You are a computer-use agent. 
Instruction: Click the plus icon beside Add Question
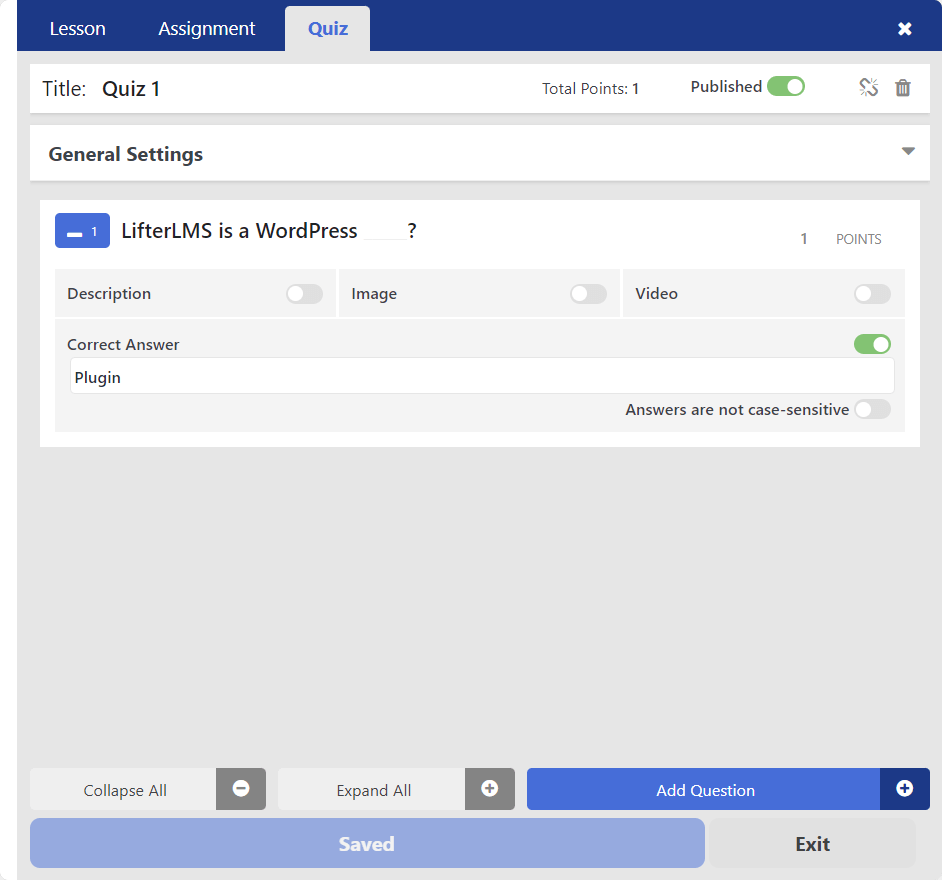pos(905,789)
